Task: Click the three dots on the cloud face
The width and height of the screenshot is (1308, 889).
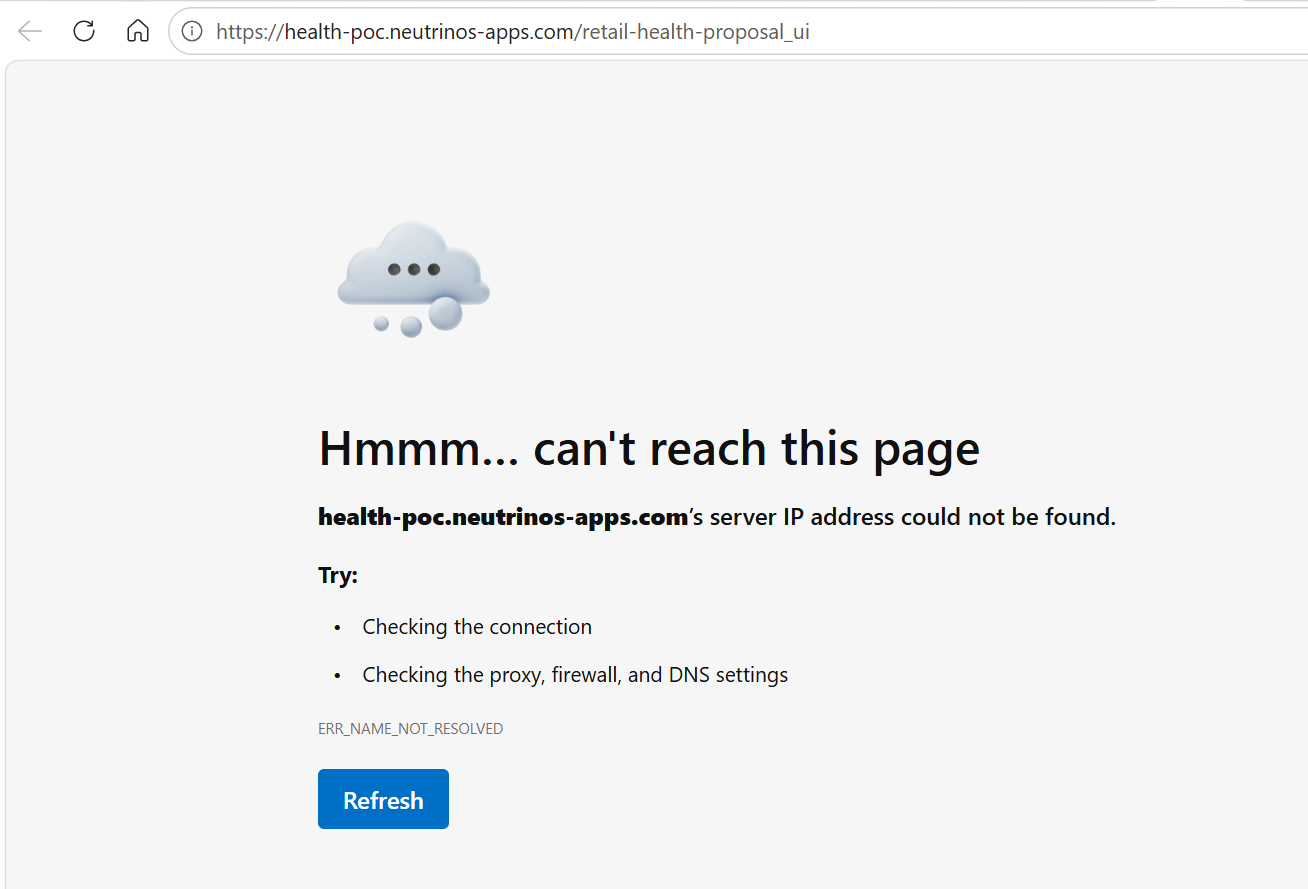Action: pos(414,269)
